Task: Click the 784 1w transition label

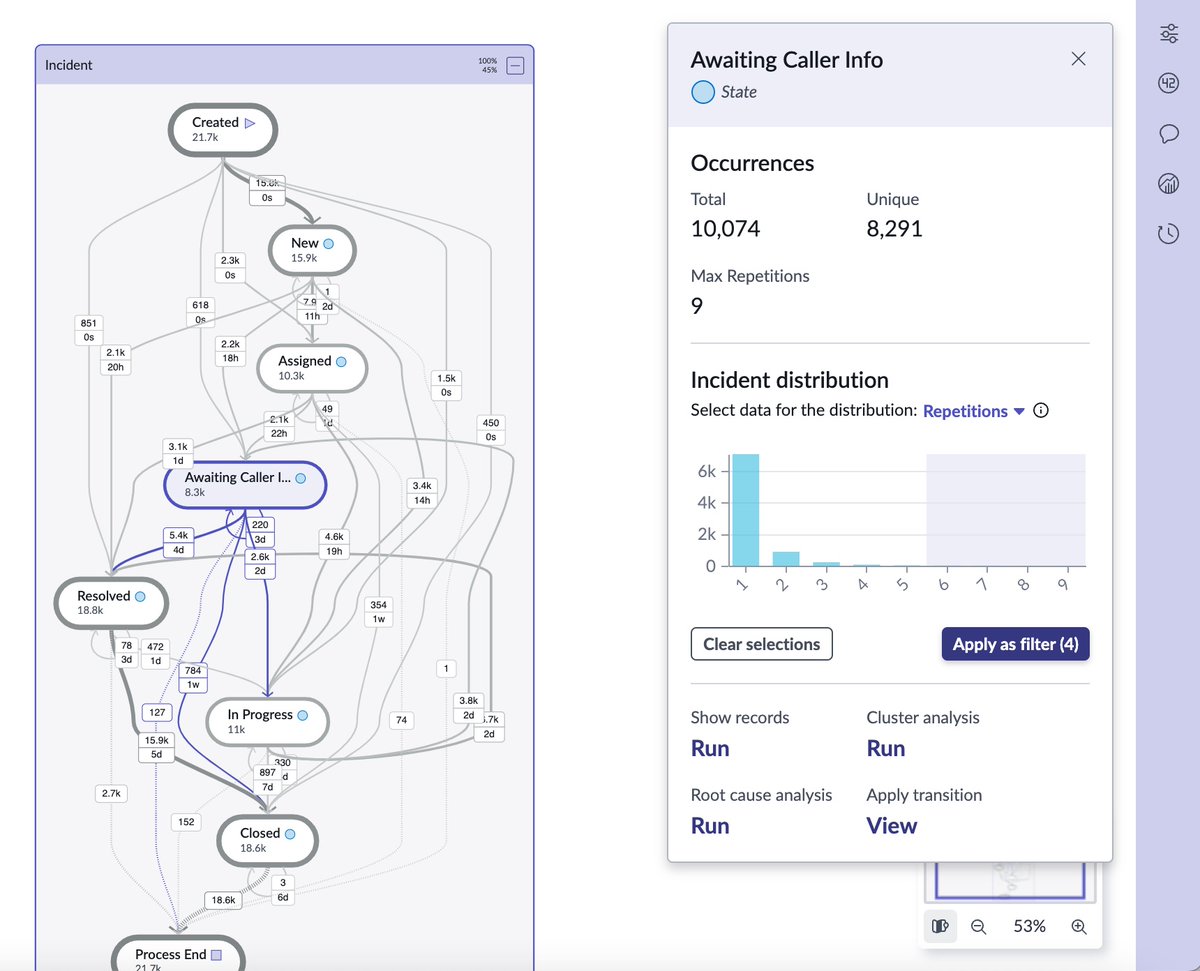Action: coord(193,678)
